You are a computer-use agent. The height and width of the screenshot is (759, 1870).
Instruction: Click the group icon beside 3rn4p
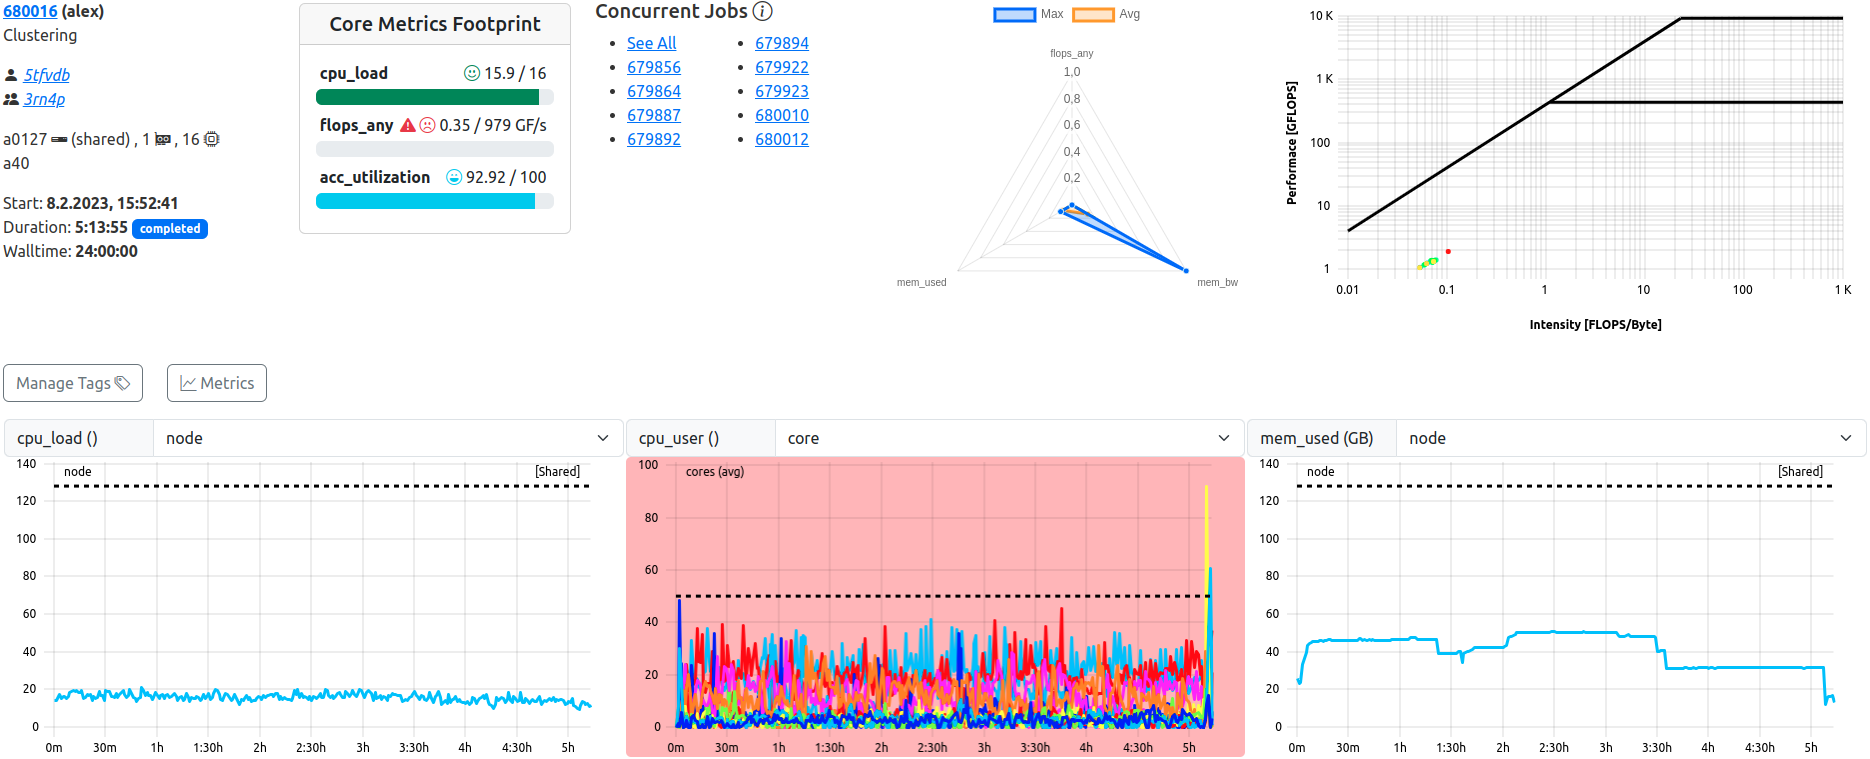11,99
